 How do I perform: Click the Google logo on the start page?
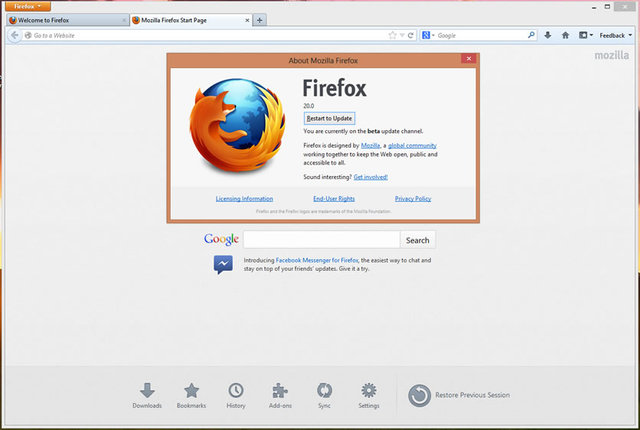221,239
